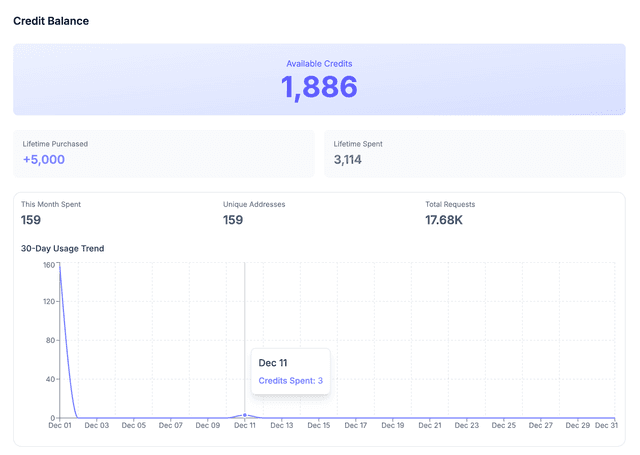Click the Dec 09 x-axis label

[208, 425]
